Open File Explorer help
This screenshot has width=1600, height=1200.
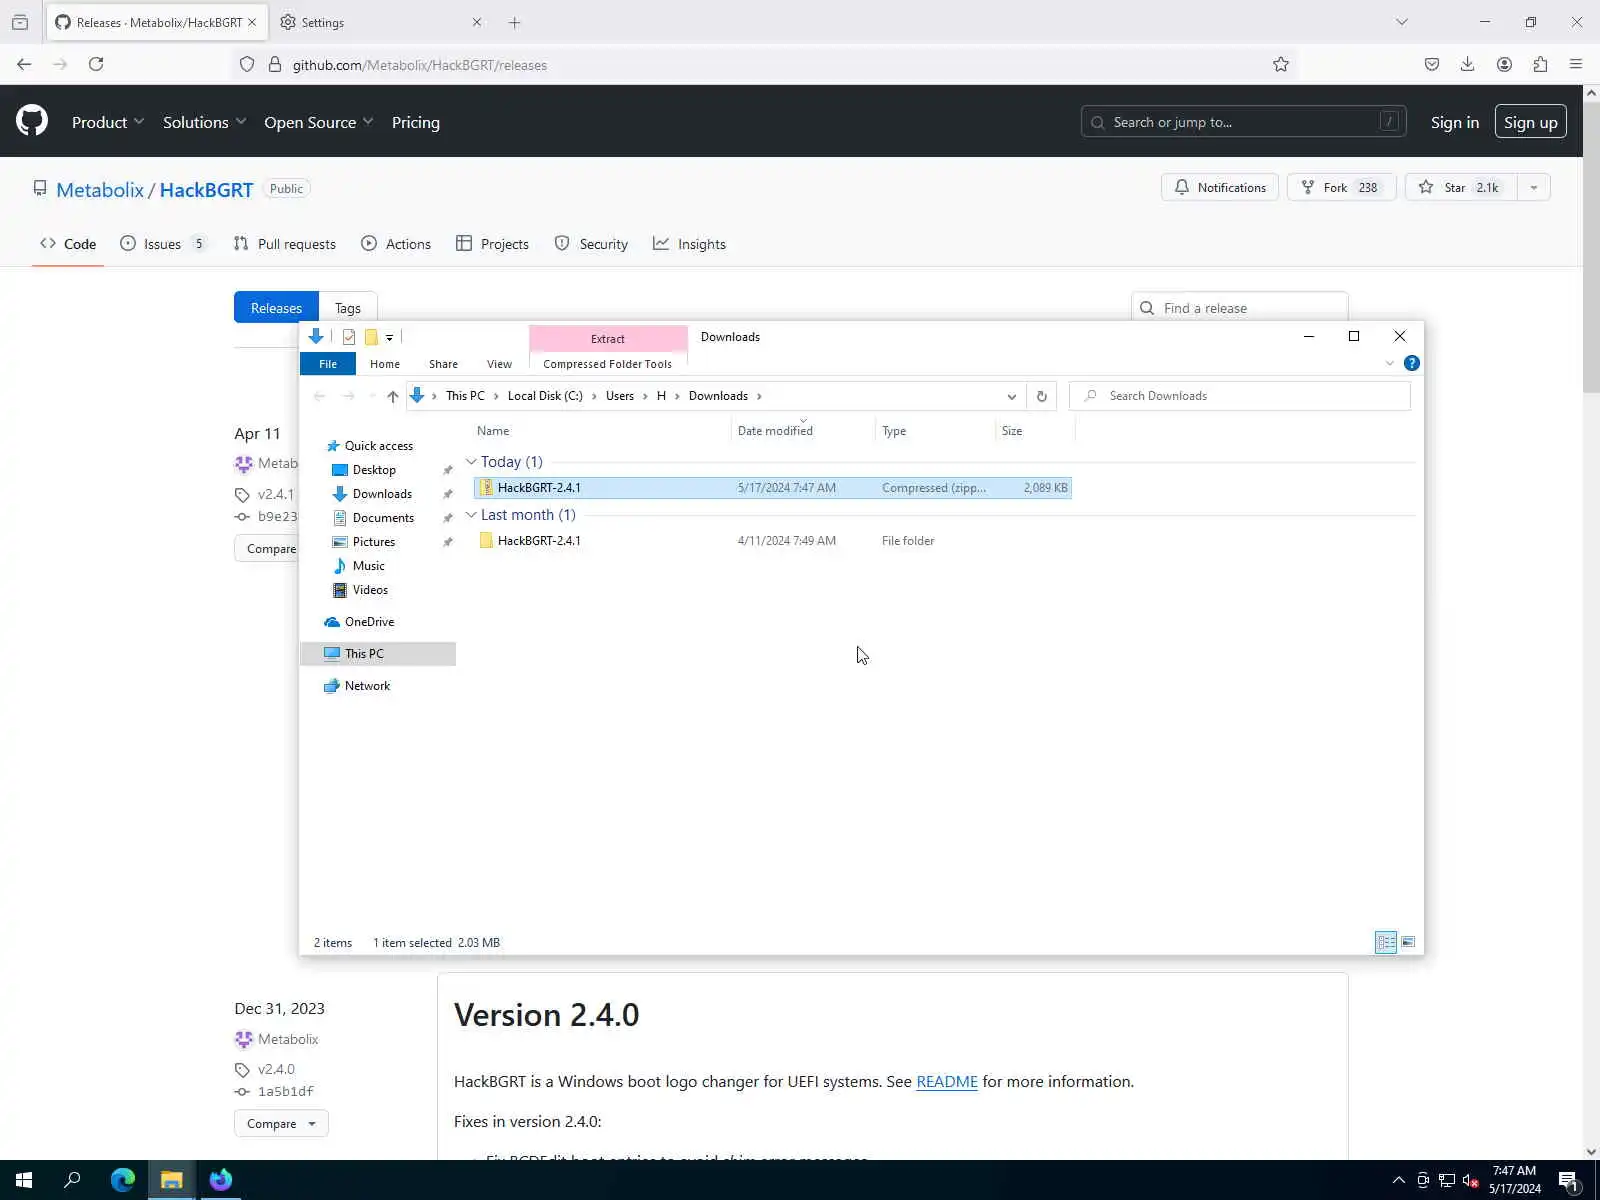[1412, 363]
